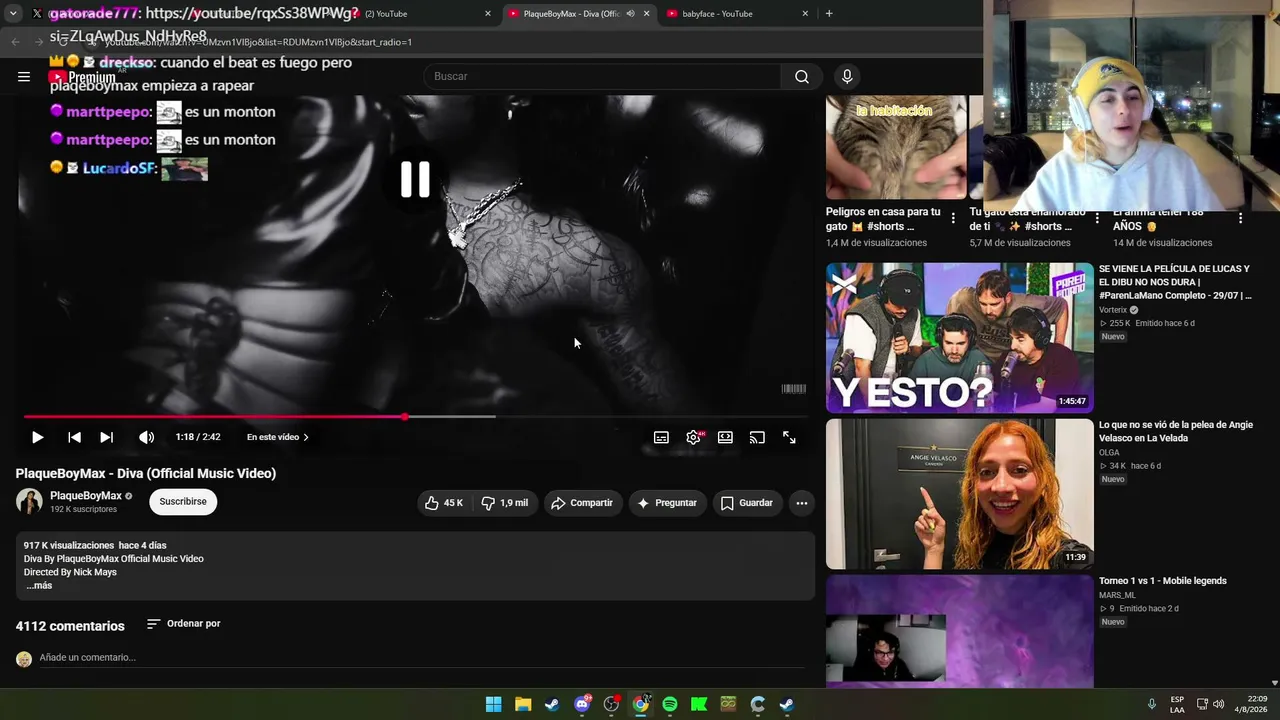Subscribe to PlaqueBoyMax with Suscribirse
Viewport: 1280px width, 720px height.
183,501
